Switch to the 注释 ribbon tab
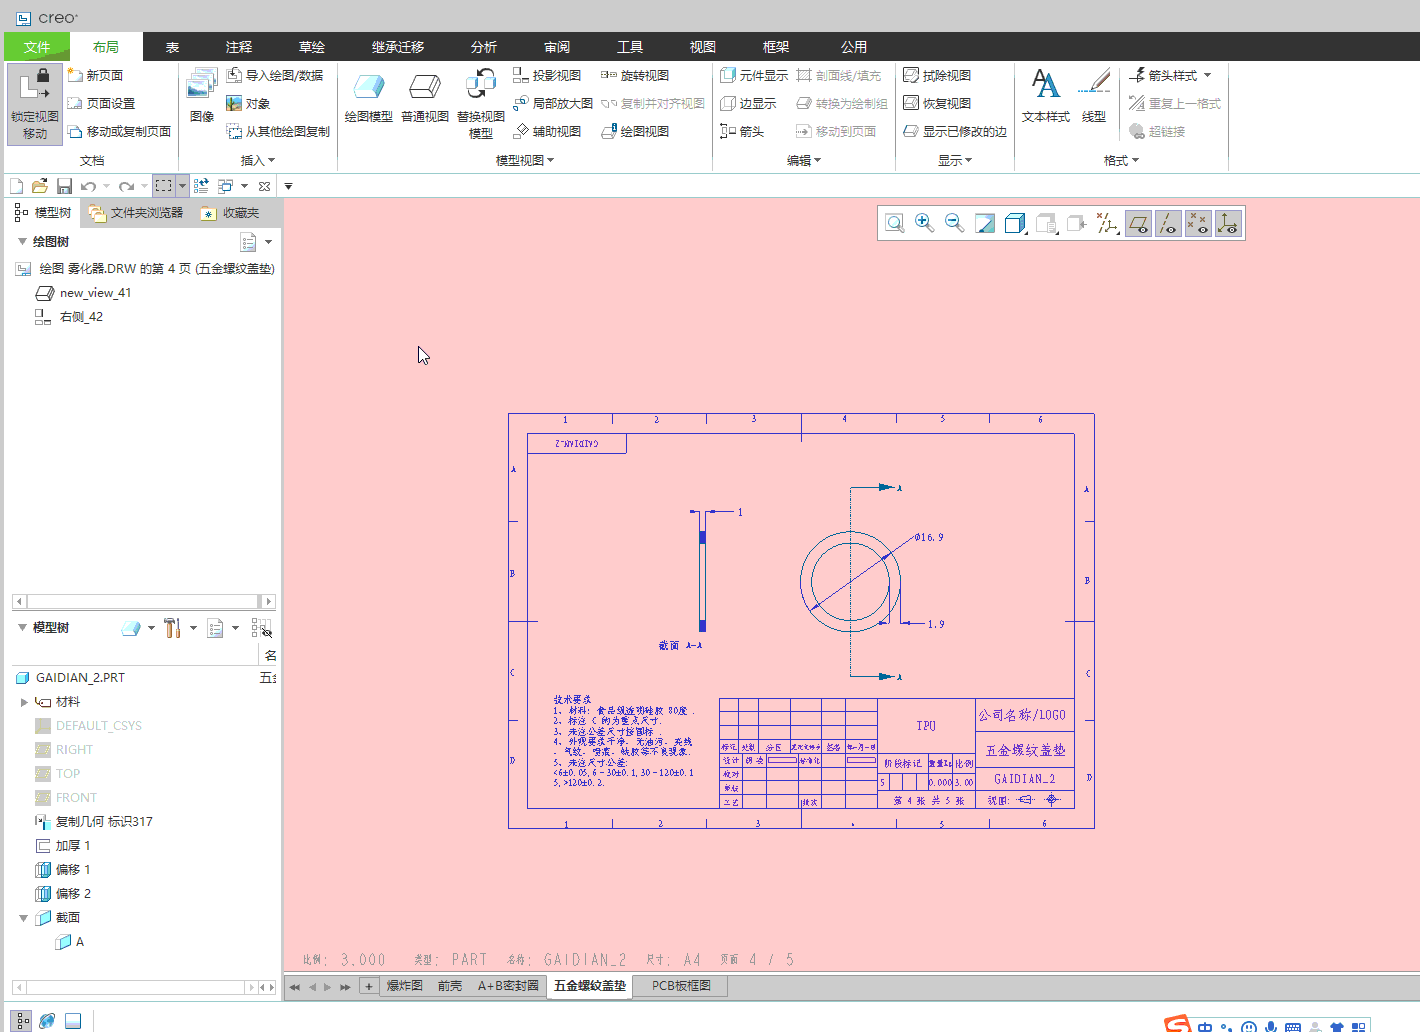 [239, 47]
